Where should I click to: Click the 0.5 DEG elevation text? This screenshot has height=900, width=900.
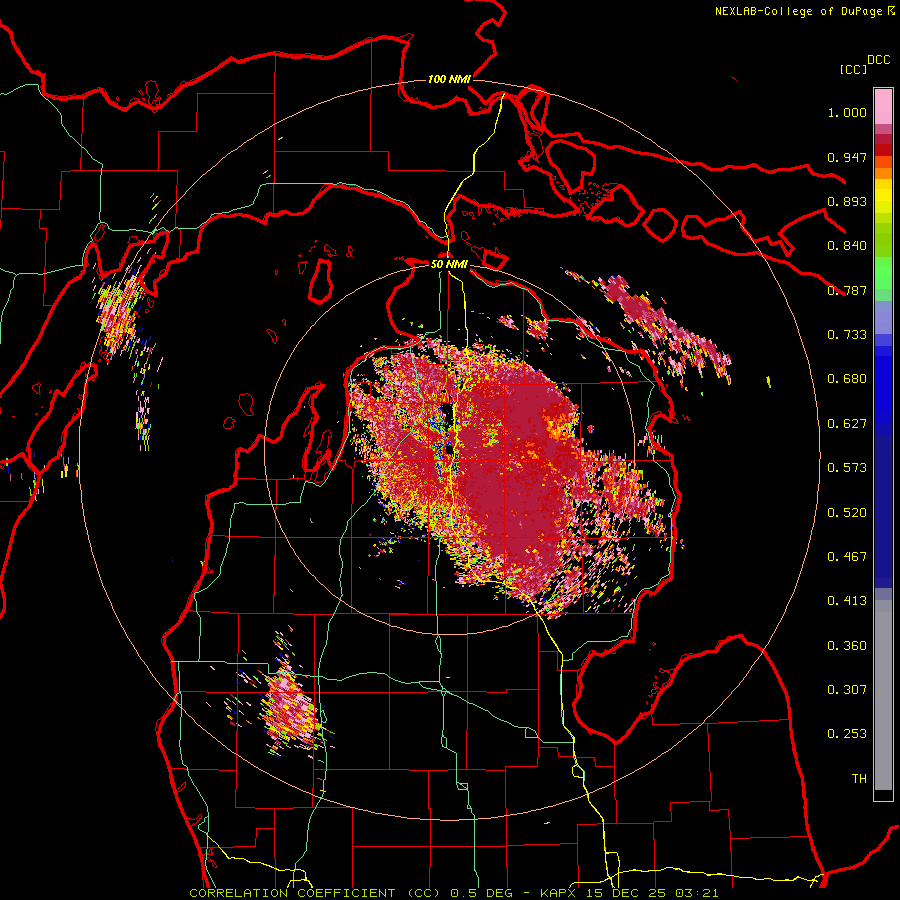pyautogui.click(x=484, y=893)
